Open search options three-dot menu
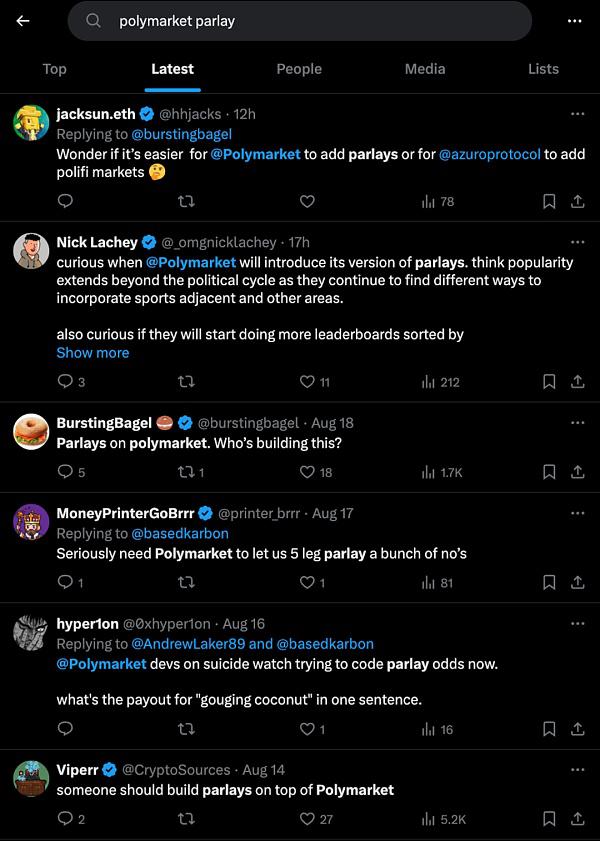The image size is (600, 841). (x=574, y=21)
